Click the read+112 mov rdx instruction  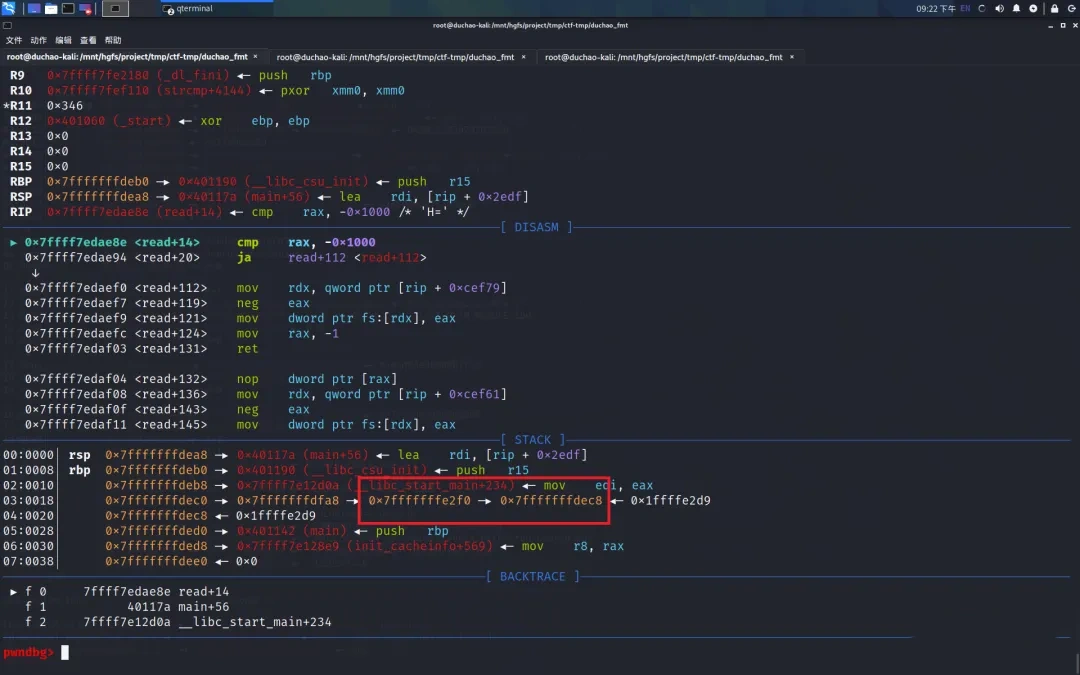click(266, 288)
